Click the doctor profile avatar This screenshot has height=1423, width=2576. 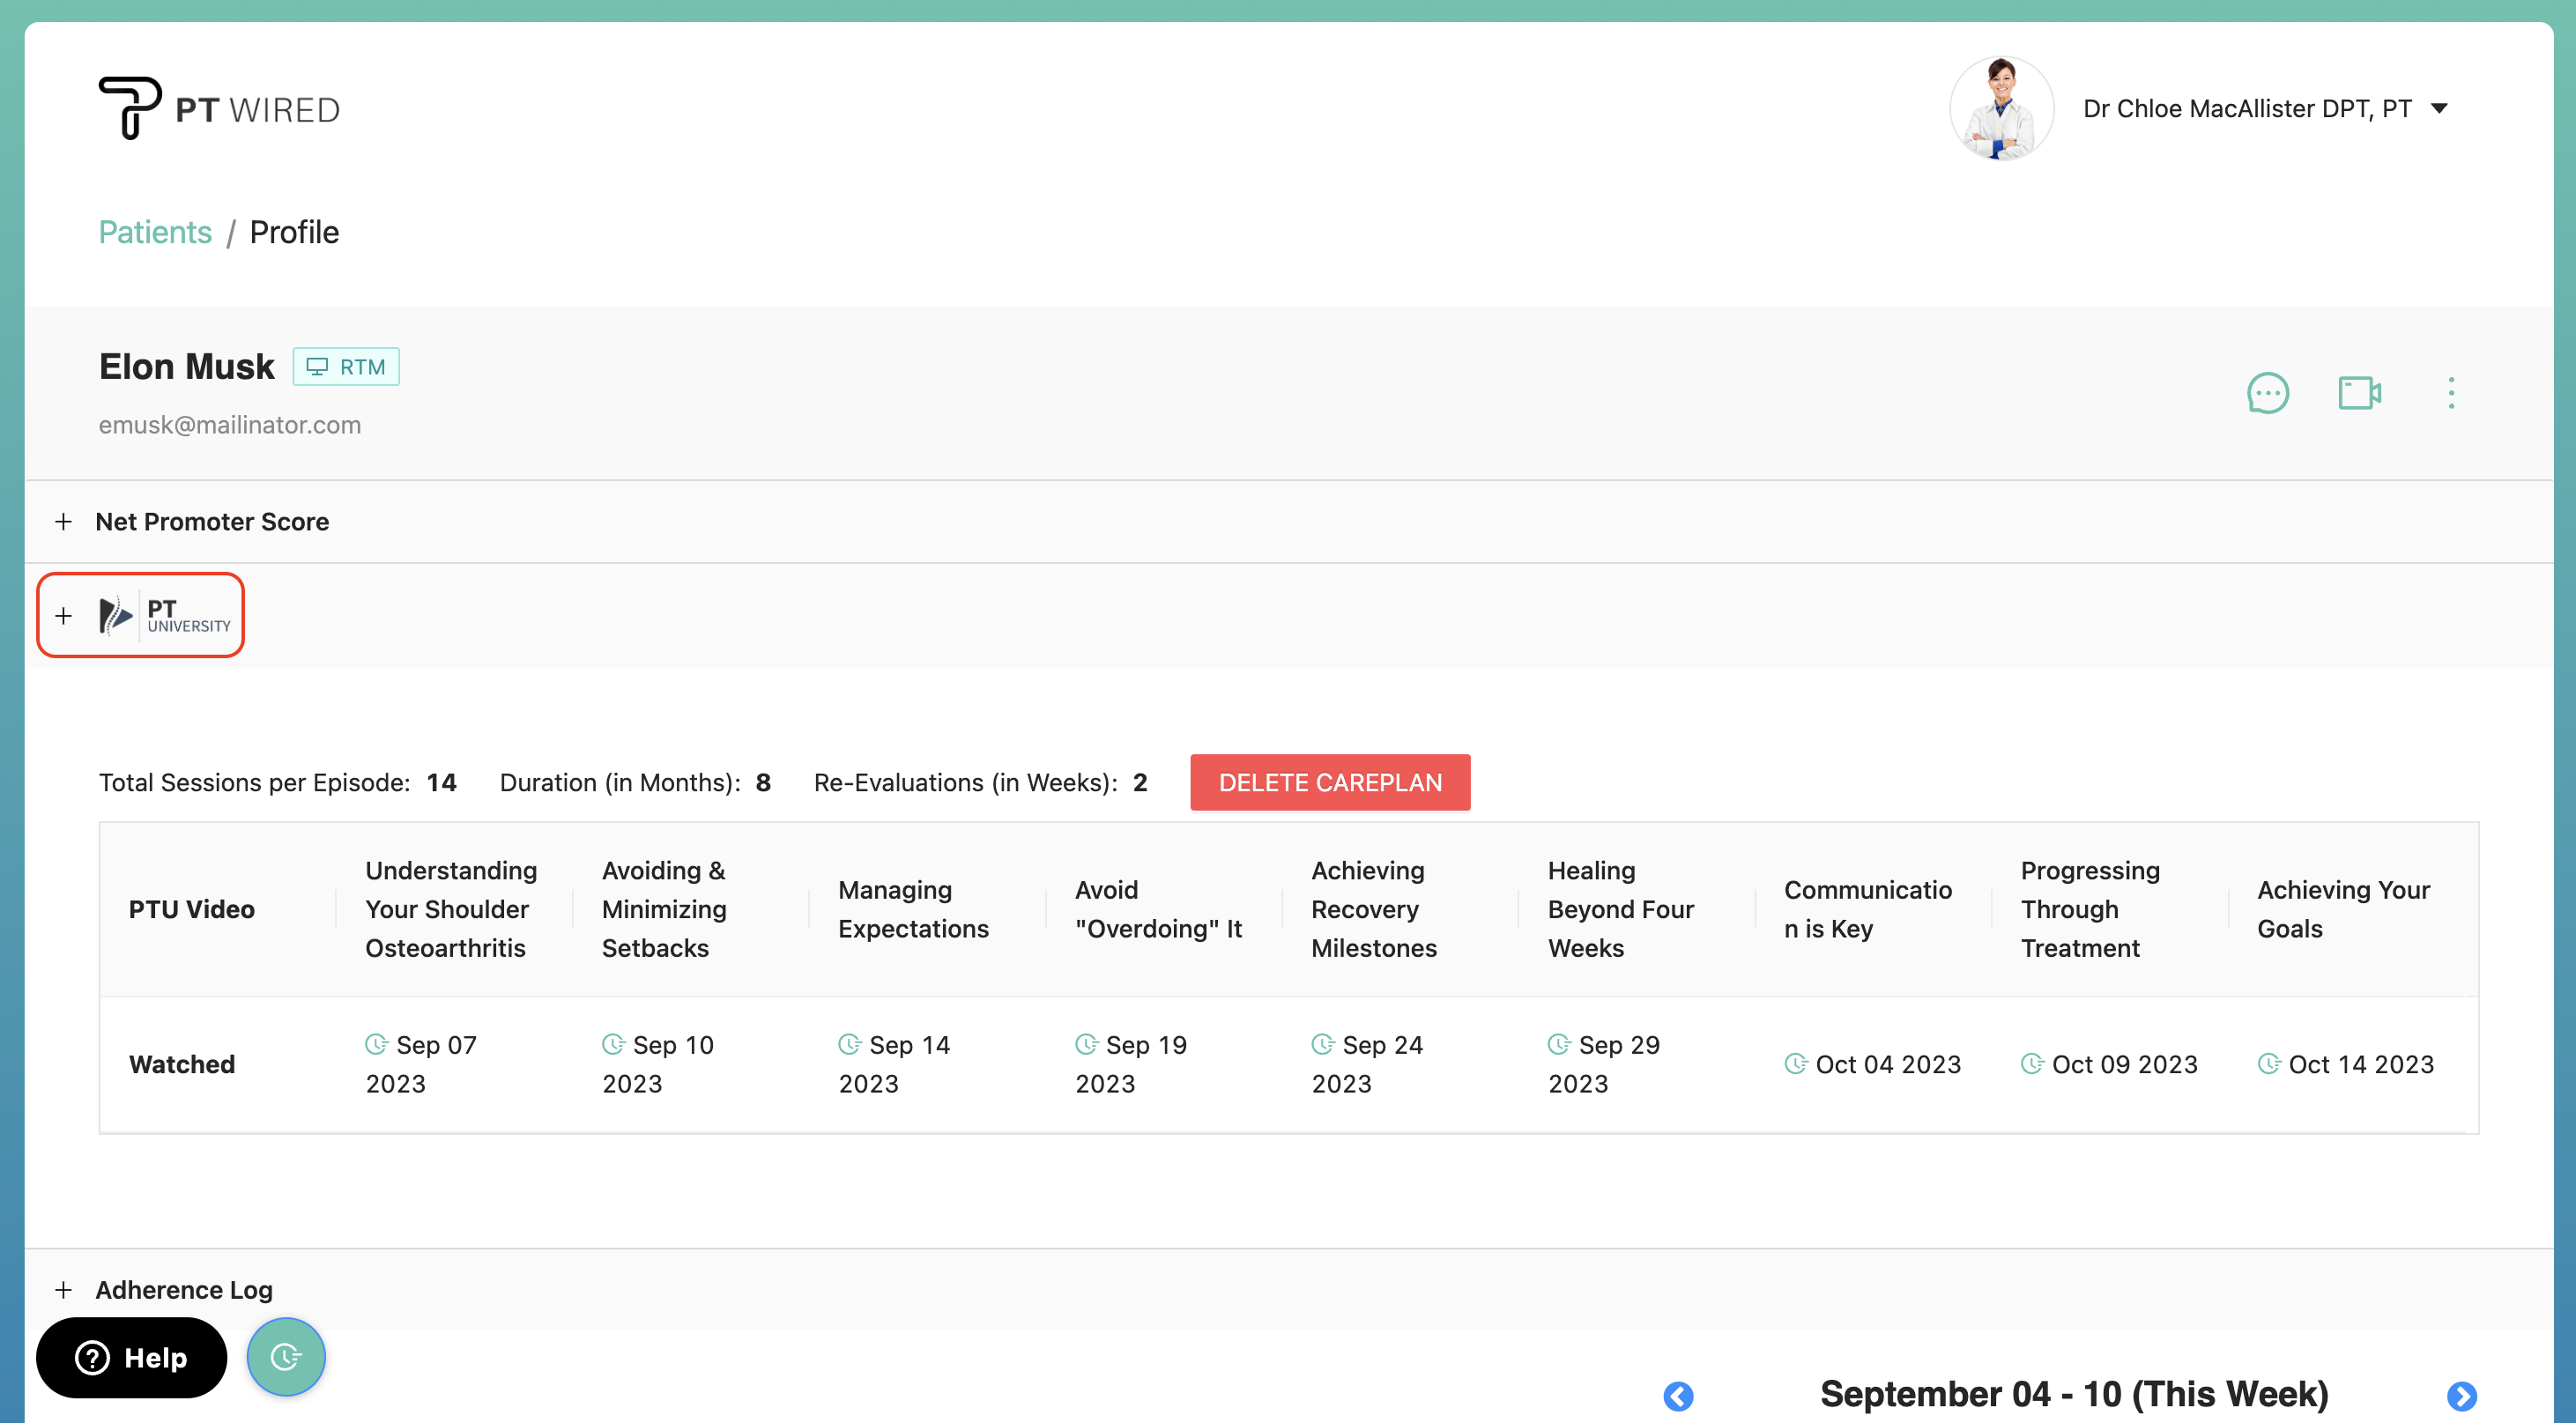[2001, 108]
